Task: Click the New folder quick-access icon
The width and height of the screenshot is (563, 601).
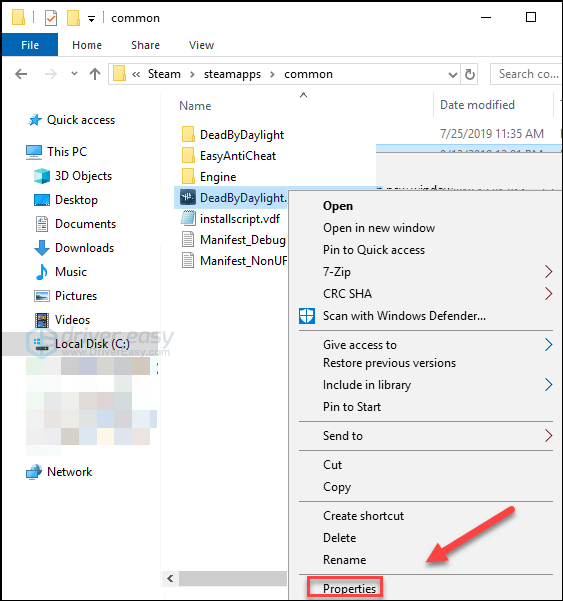Action: coord(73,18)
